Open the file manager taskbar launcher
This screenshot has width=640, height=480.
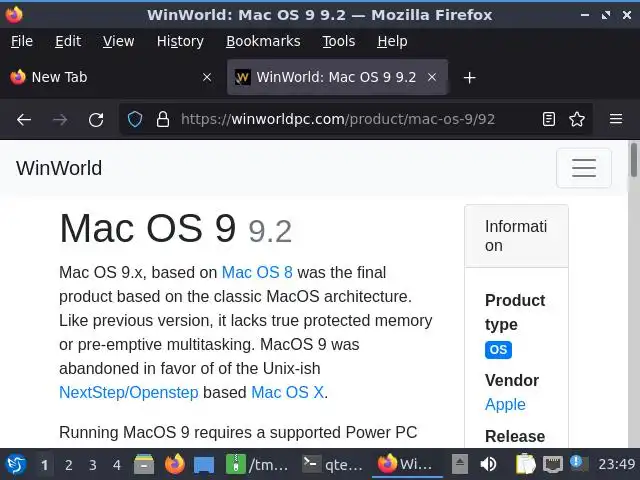coord(144,464)
